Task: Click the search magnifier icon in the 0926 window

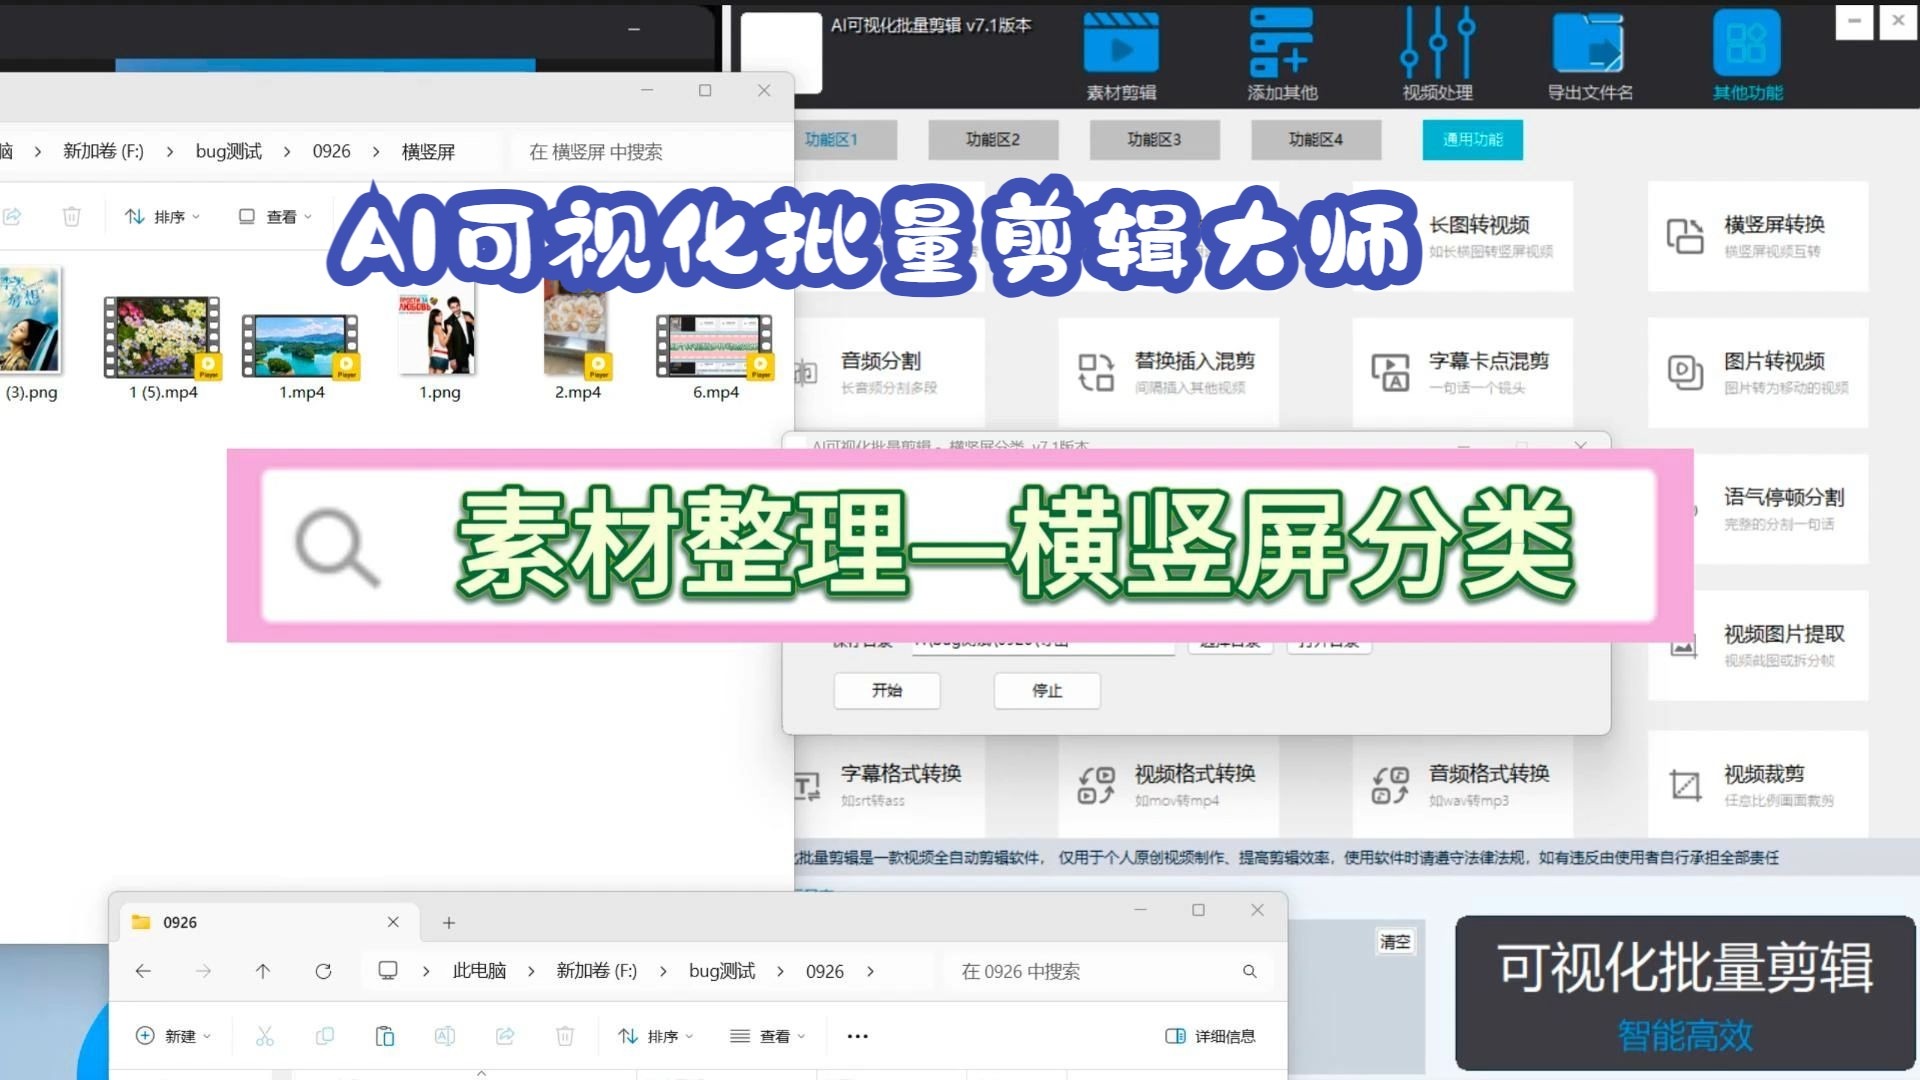Action: point(1250,971)
